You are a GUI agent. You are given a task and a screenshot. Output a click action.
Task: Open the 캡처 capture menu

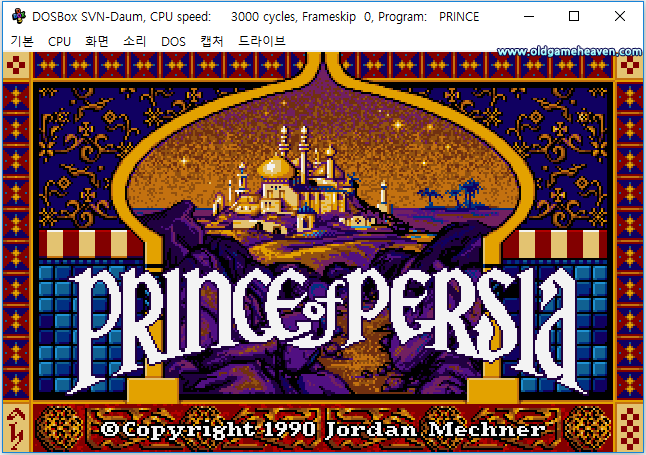tap(212, 41)
